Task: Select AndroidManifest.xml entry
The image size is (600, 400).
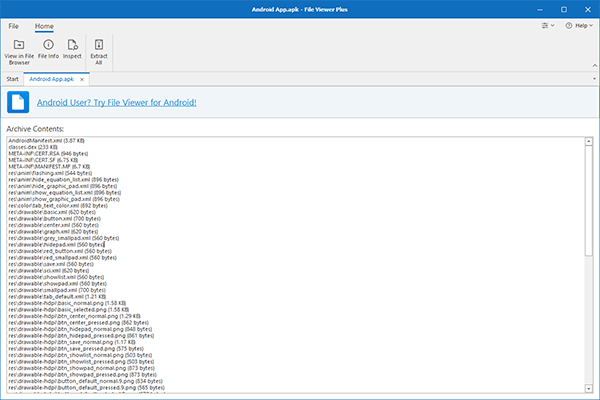Action: pyautogui.click(x=46, y=141)
